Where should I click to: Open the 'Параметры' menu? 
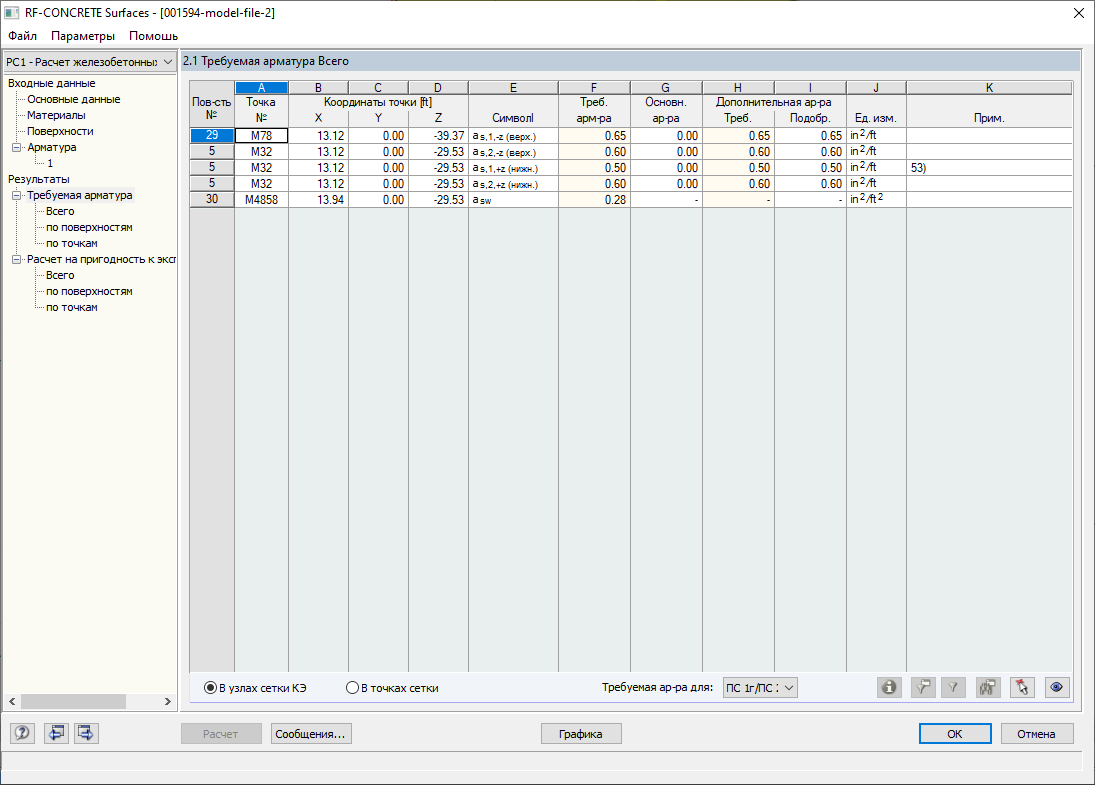(82, 36)
